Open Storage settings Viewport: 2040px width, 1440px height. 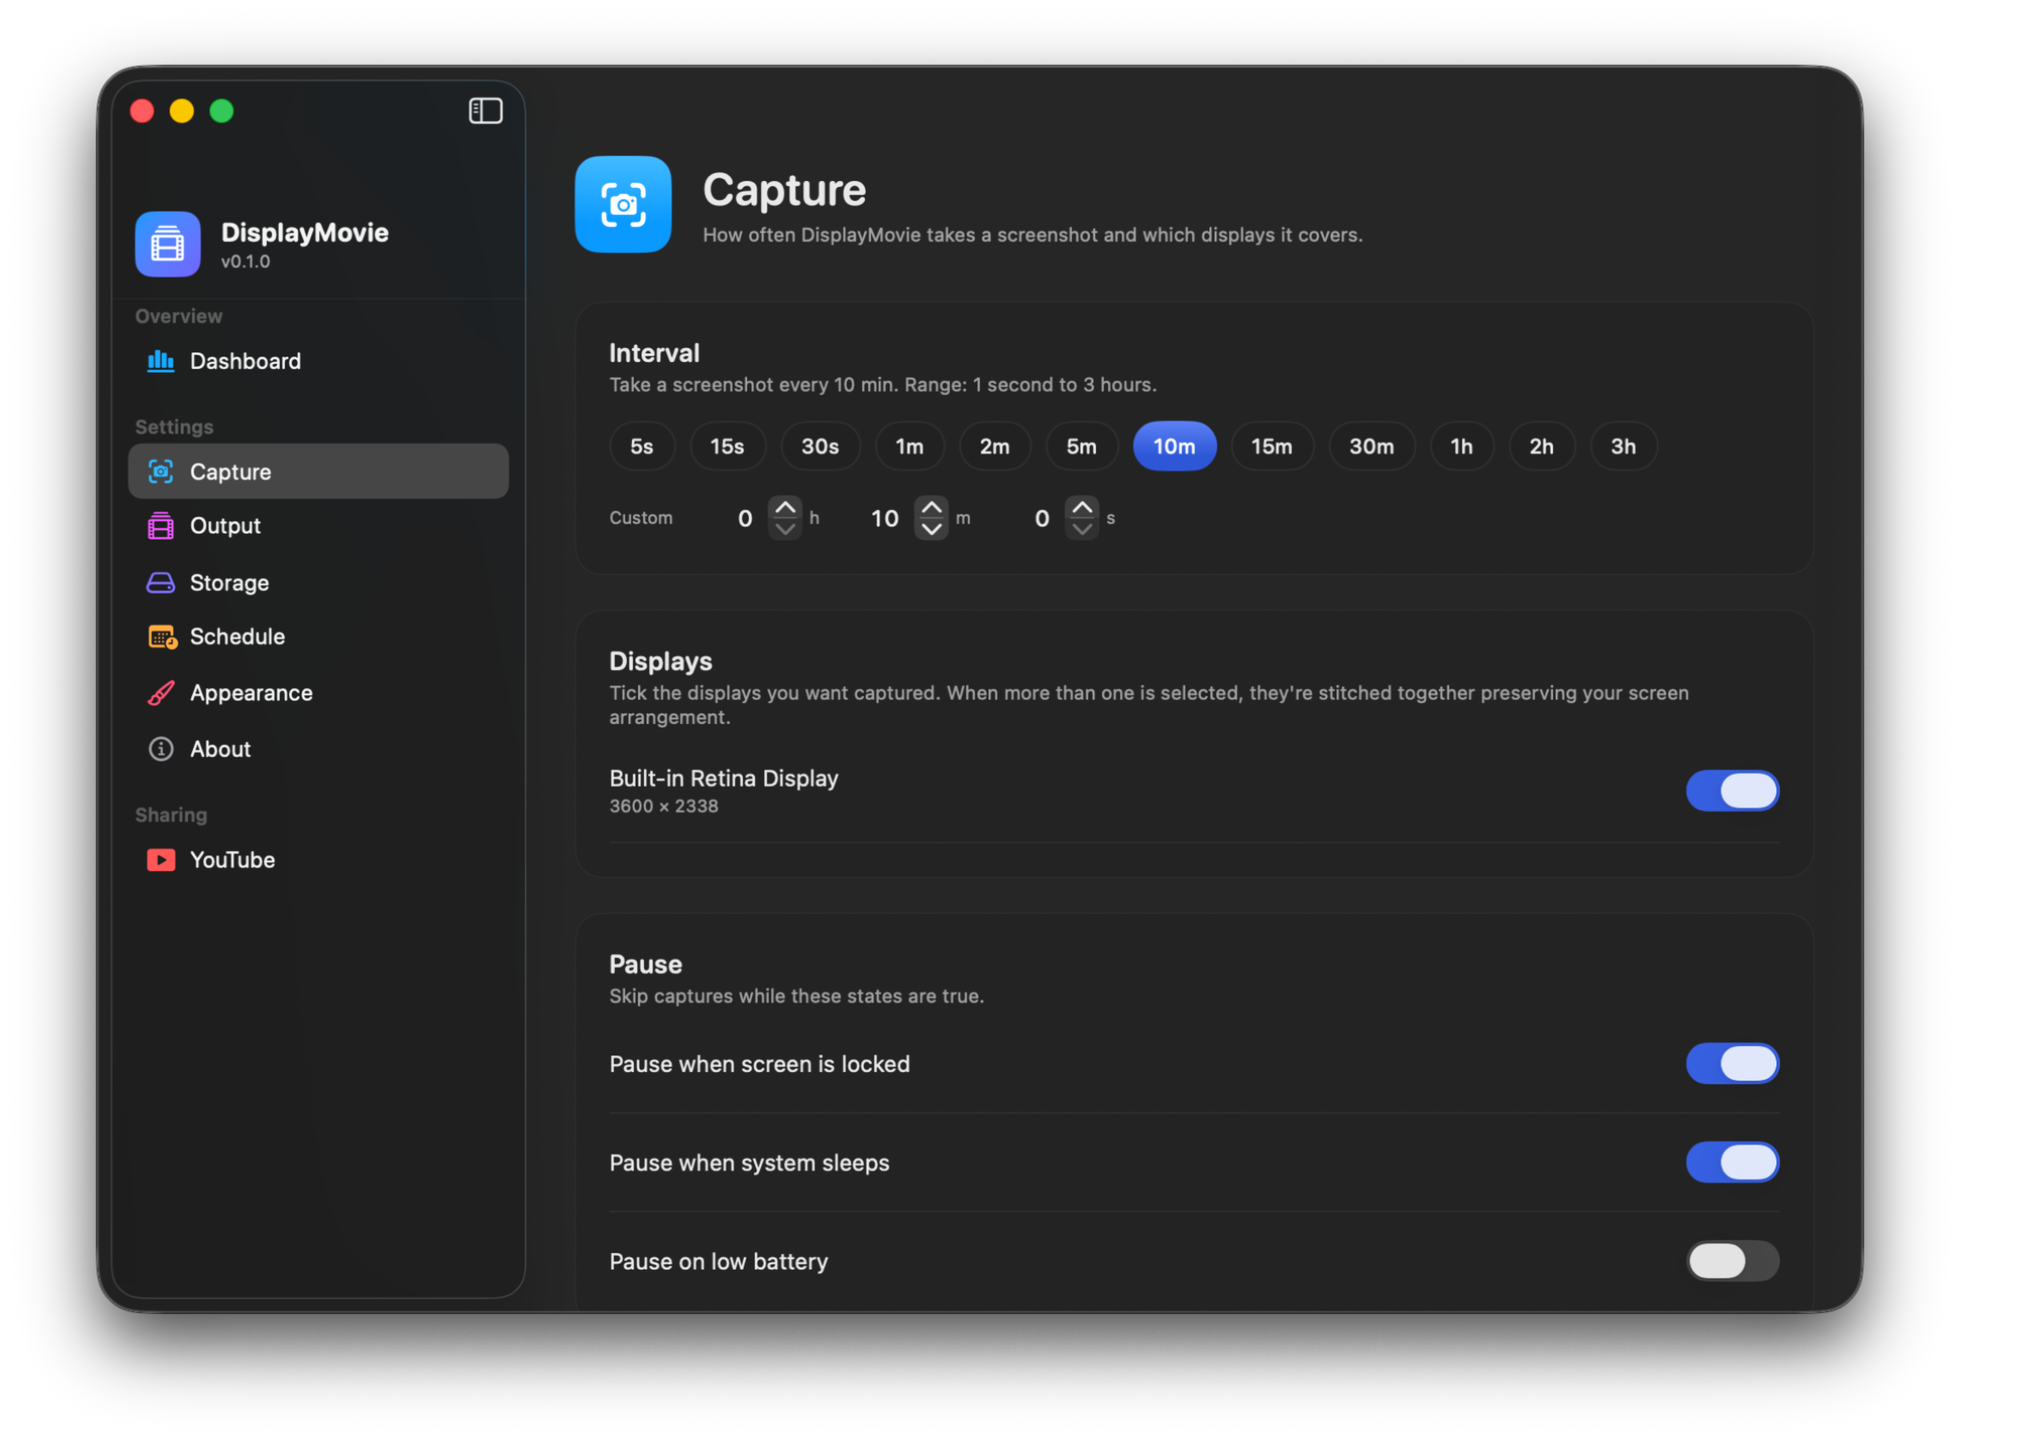[318, 582]
